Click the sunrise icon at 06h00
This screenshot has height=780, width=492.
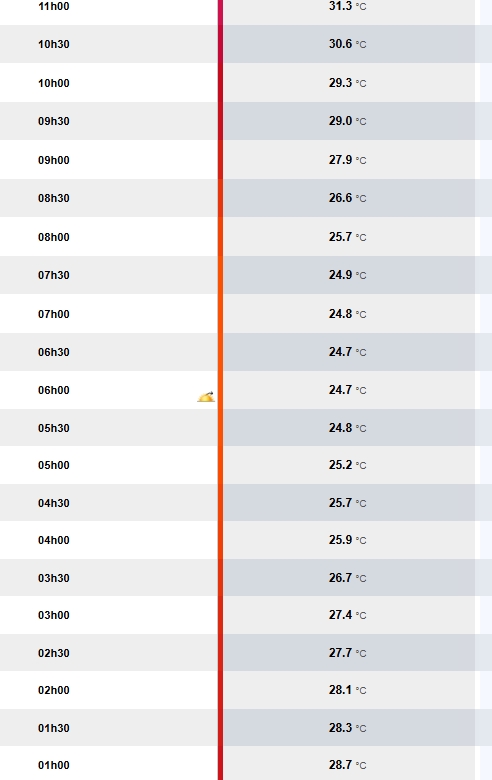206,396
